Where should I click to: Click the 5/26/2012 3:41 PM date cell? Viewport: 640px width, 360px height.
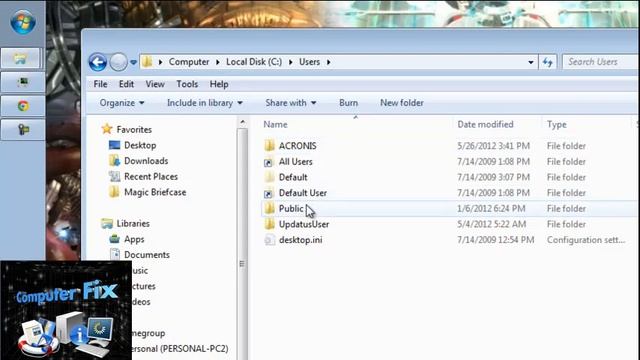point(493,146)
